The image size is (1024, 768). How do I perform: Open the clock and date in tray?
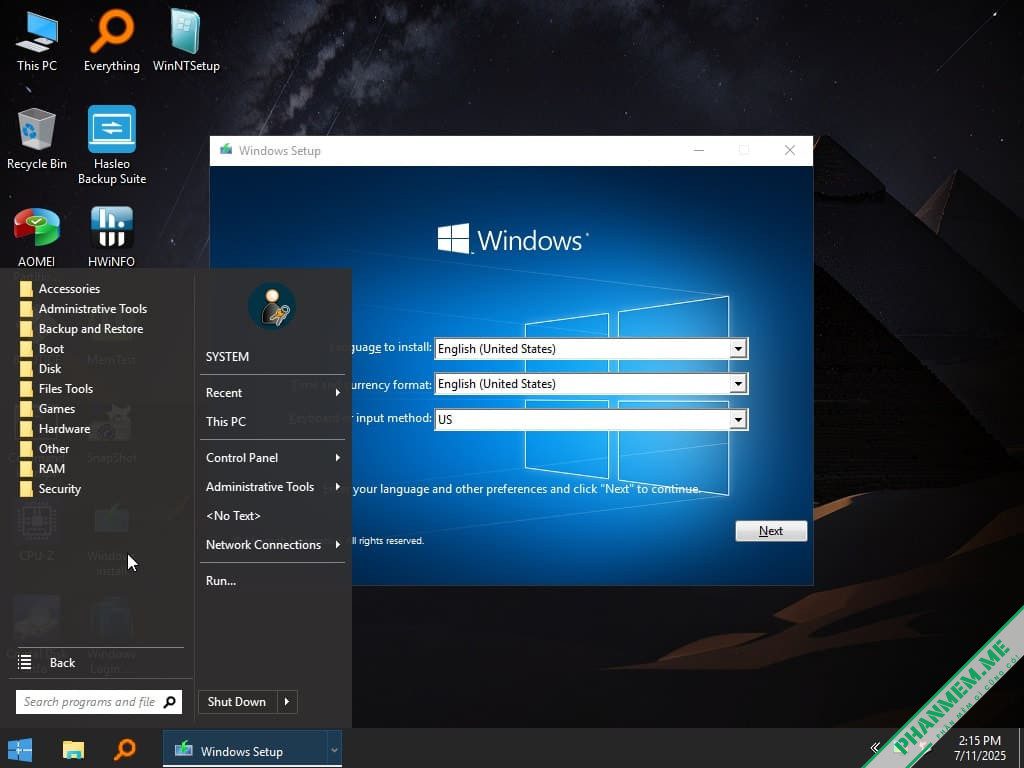(x=980, y=748)
